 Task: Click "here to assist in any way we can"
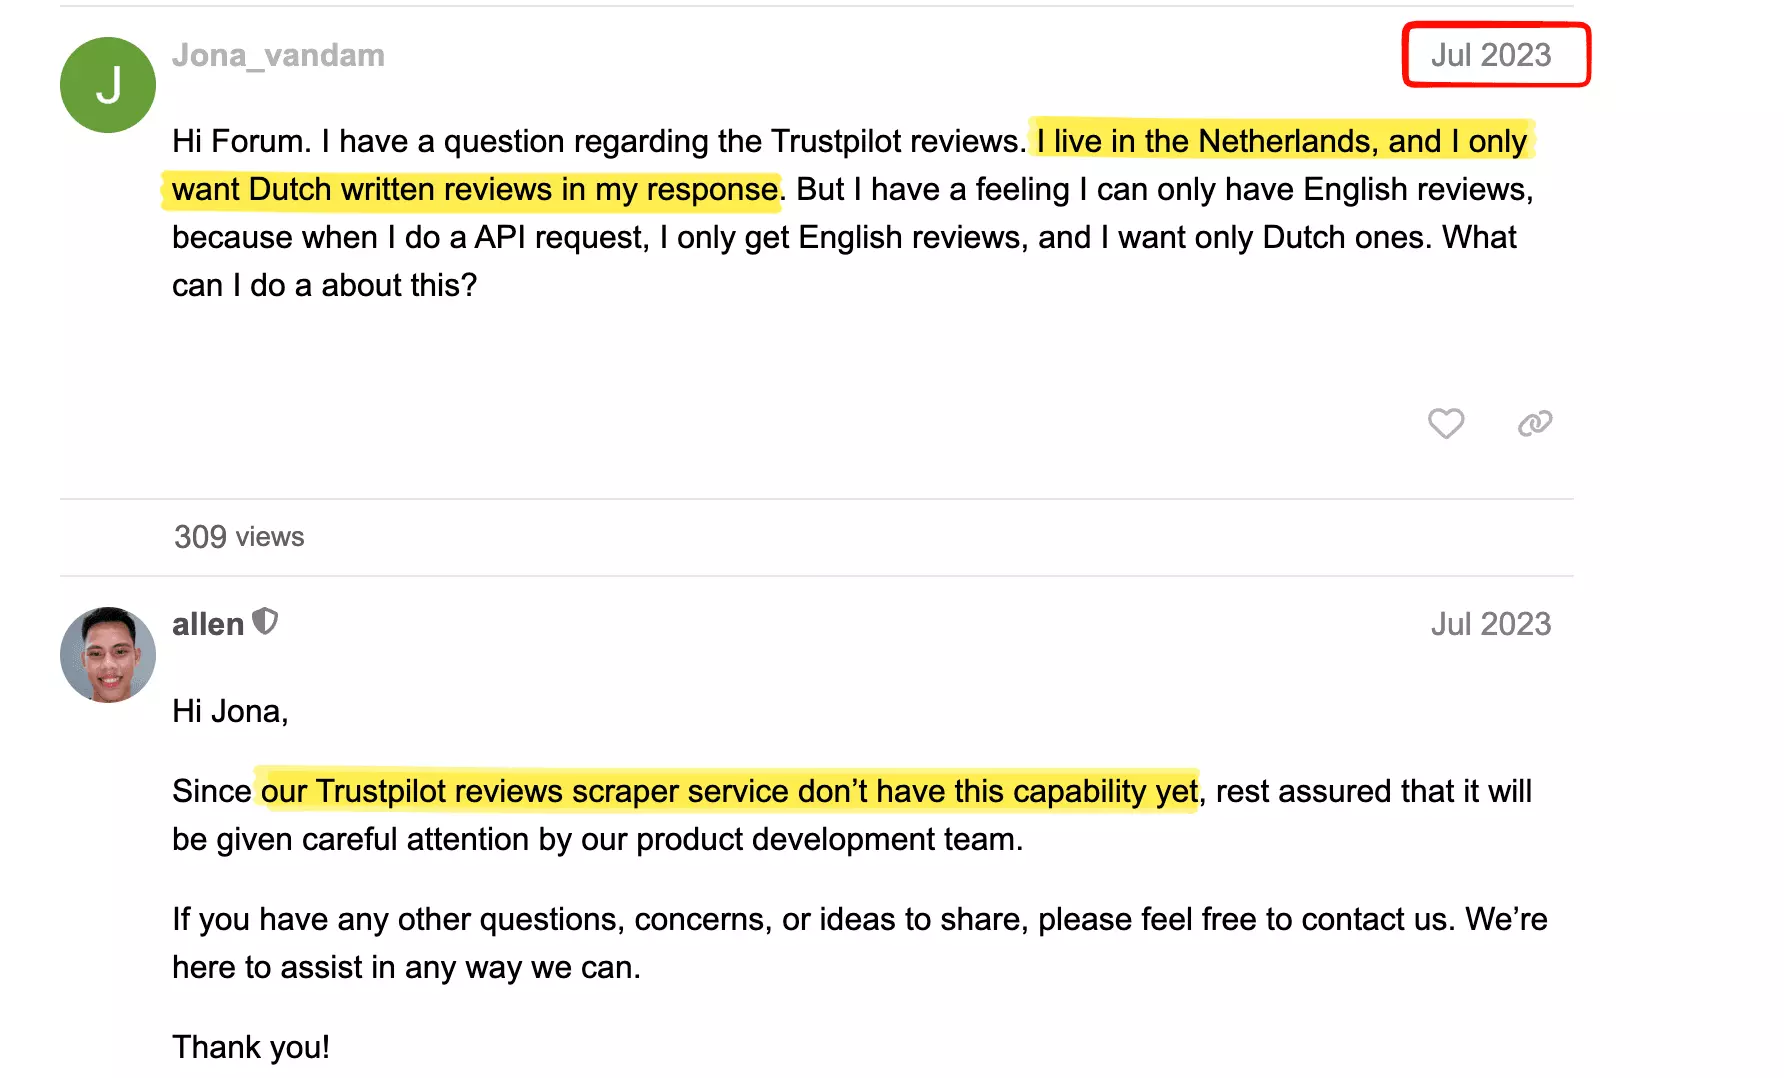click(406, 967)
